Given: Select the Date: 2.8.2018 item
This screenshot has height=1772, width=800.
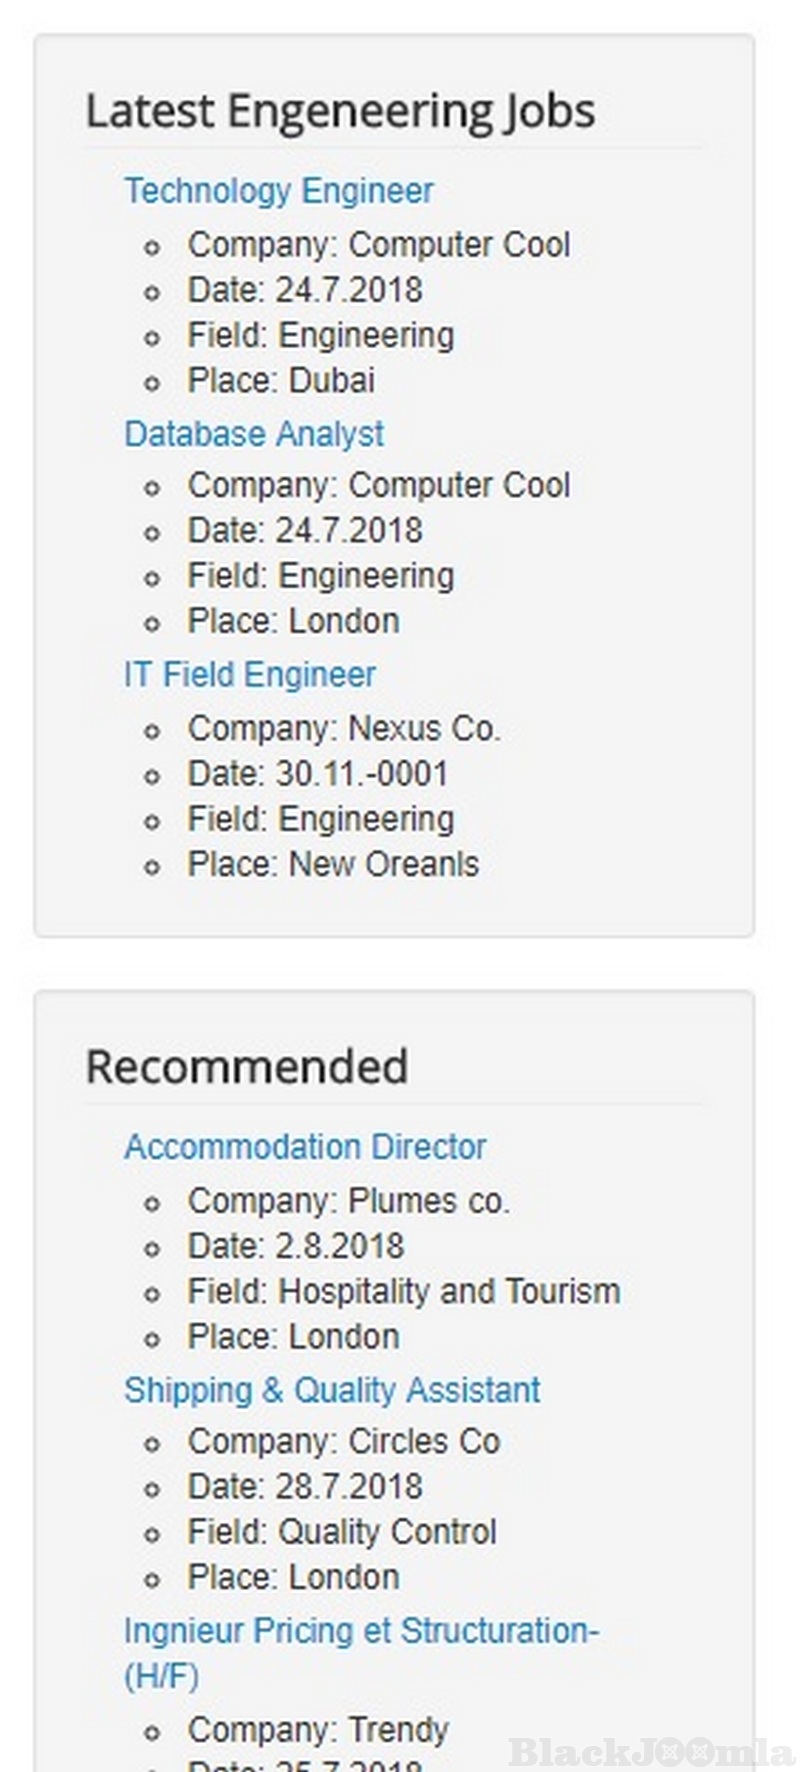Looking at the screenshot, I should (x=296, y=1245).
